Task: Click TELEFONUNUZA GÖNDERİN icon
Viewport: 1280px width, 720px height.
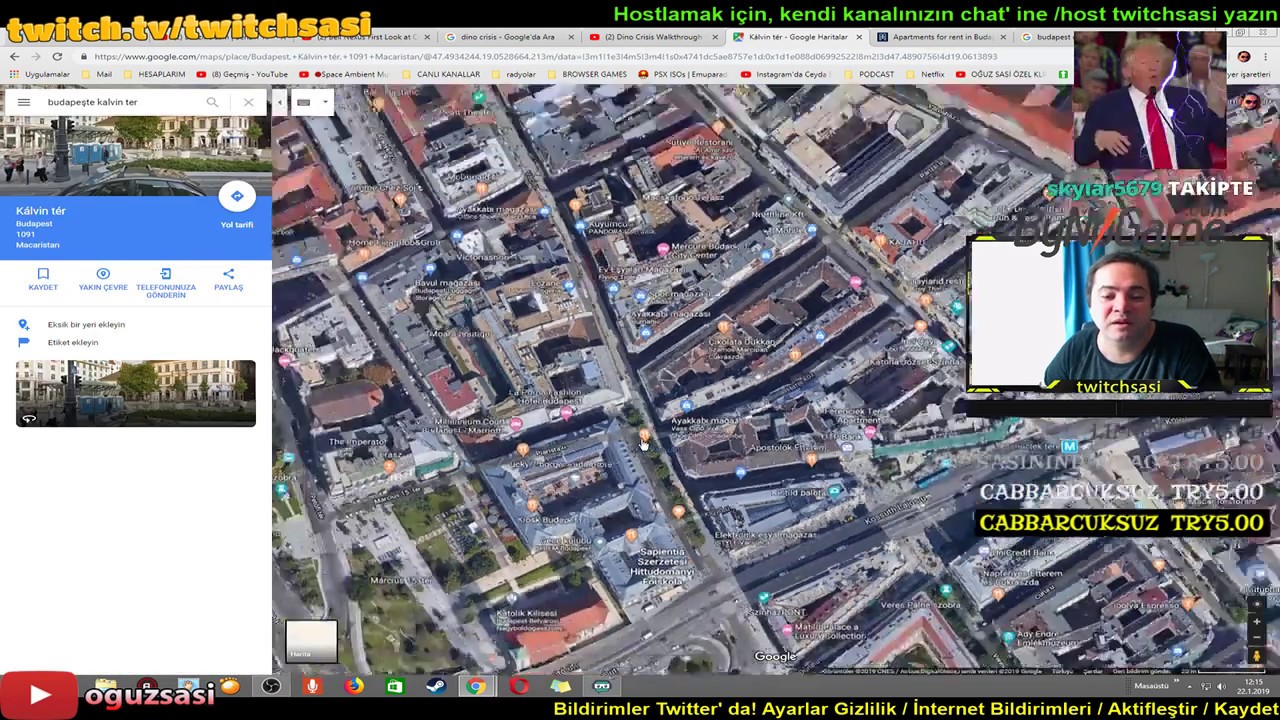Action: point(166,283)
